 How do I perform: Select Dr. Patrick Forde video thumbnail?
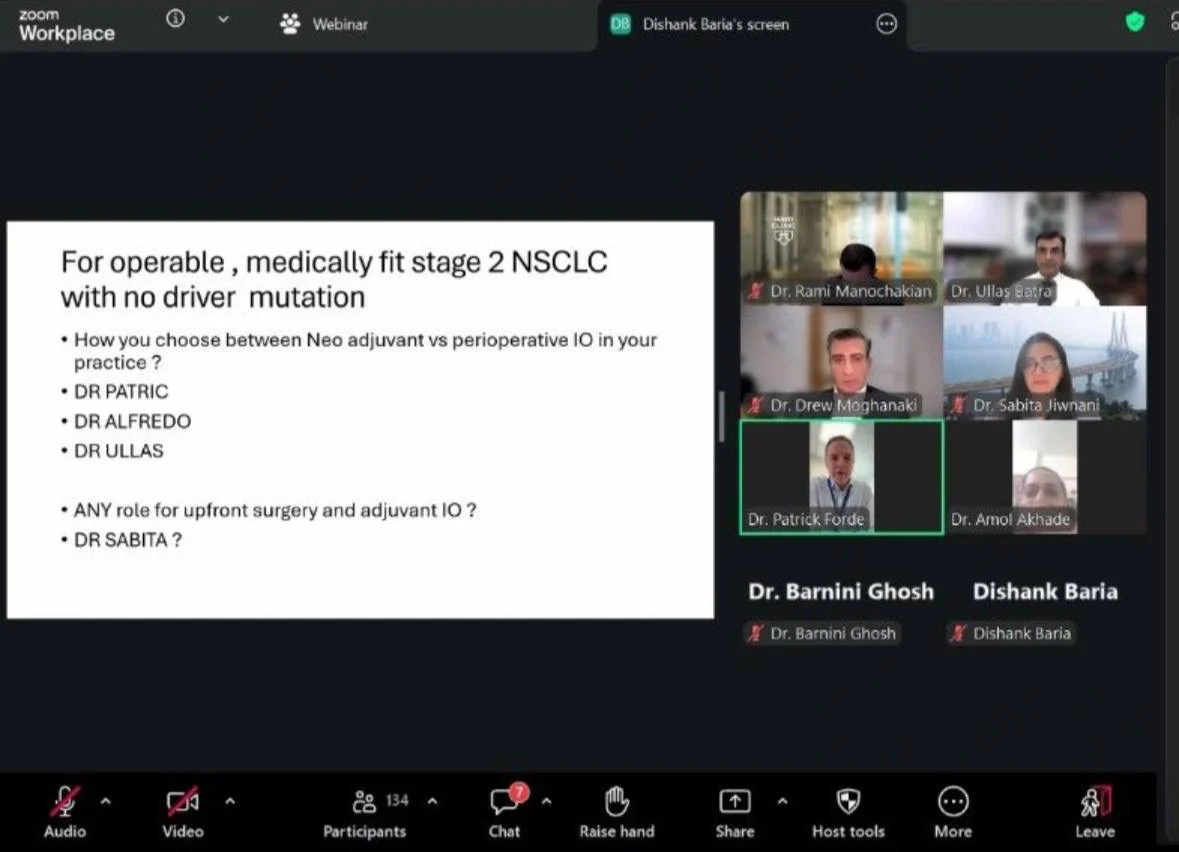click(x=841, y=477)
